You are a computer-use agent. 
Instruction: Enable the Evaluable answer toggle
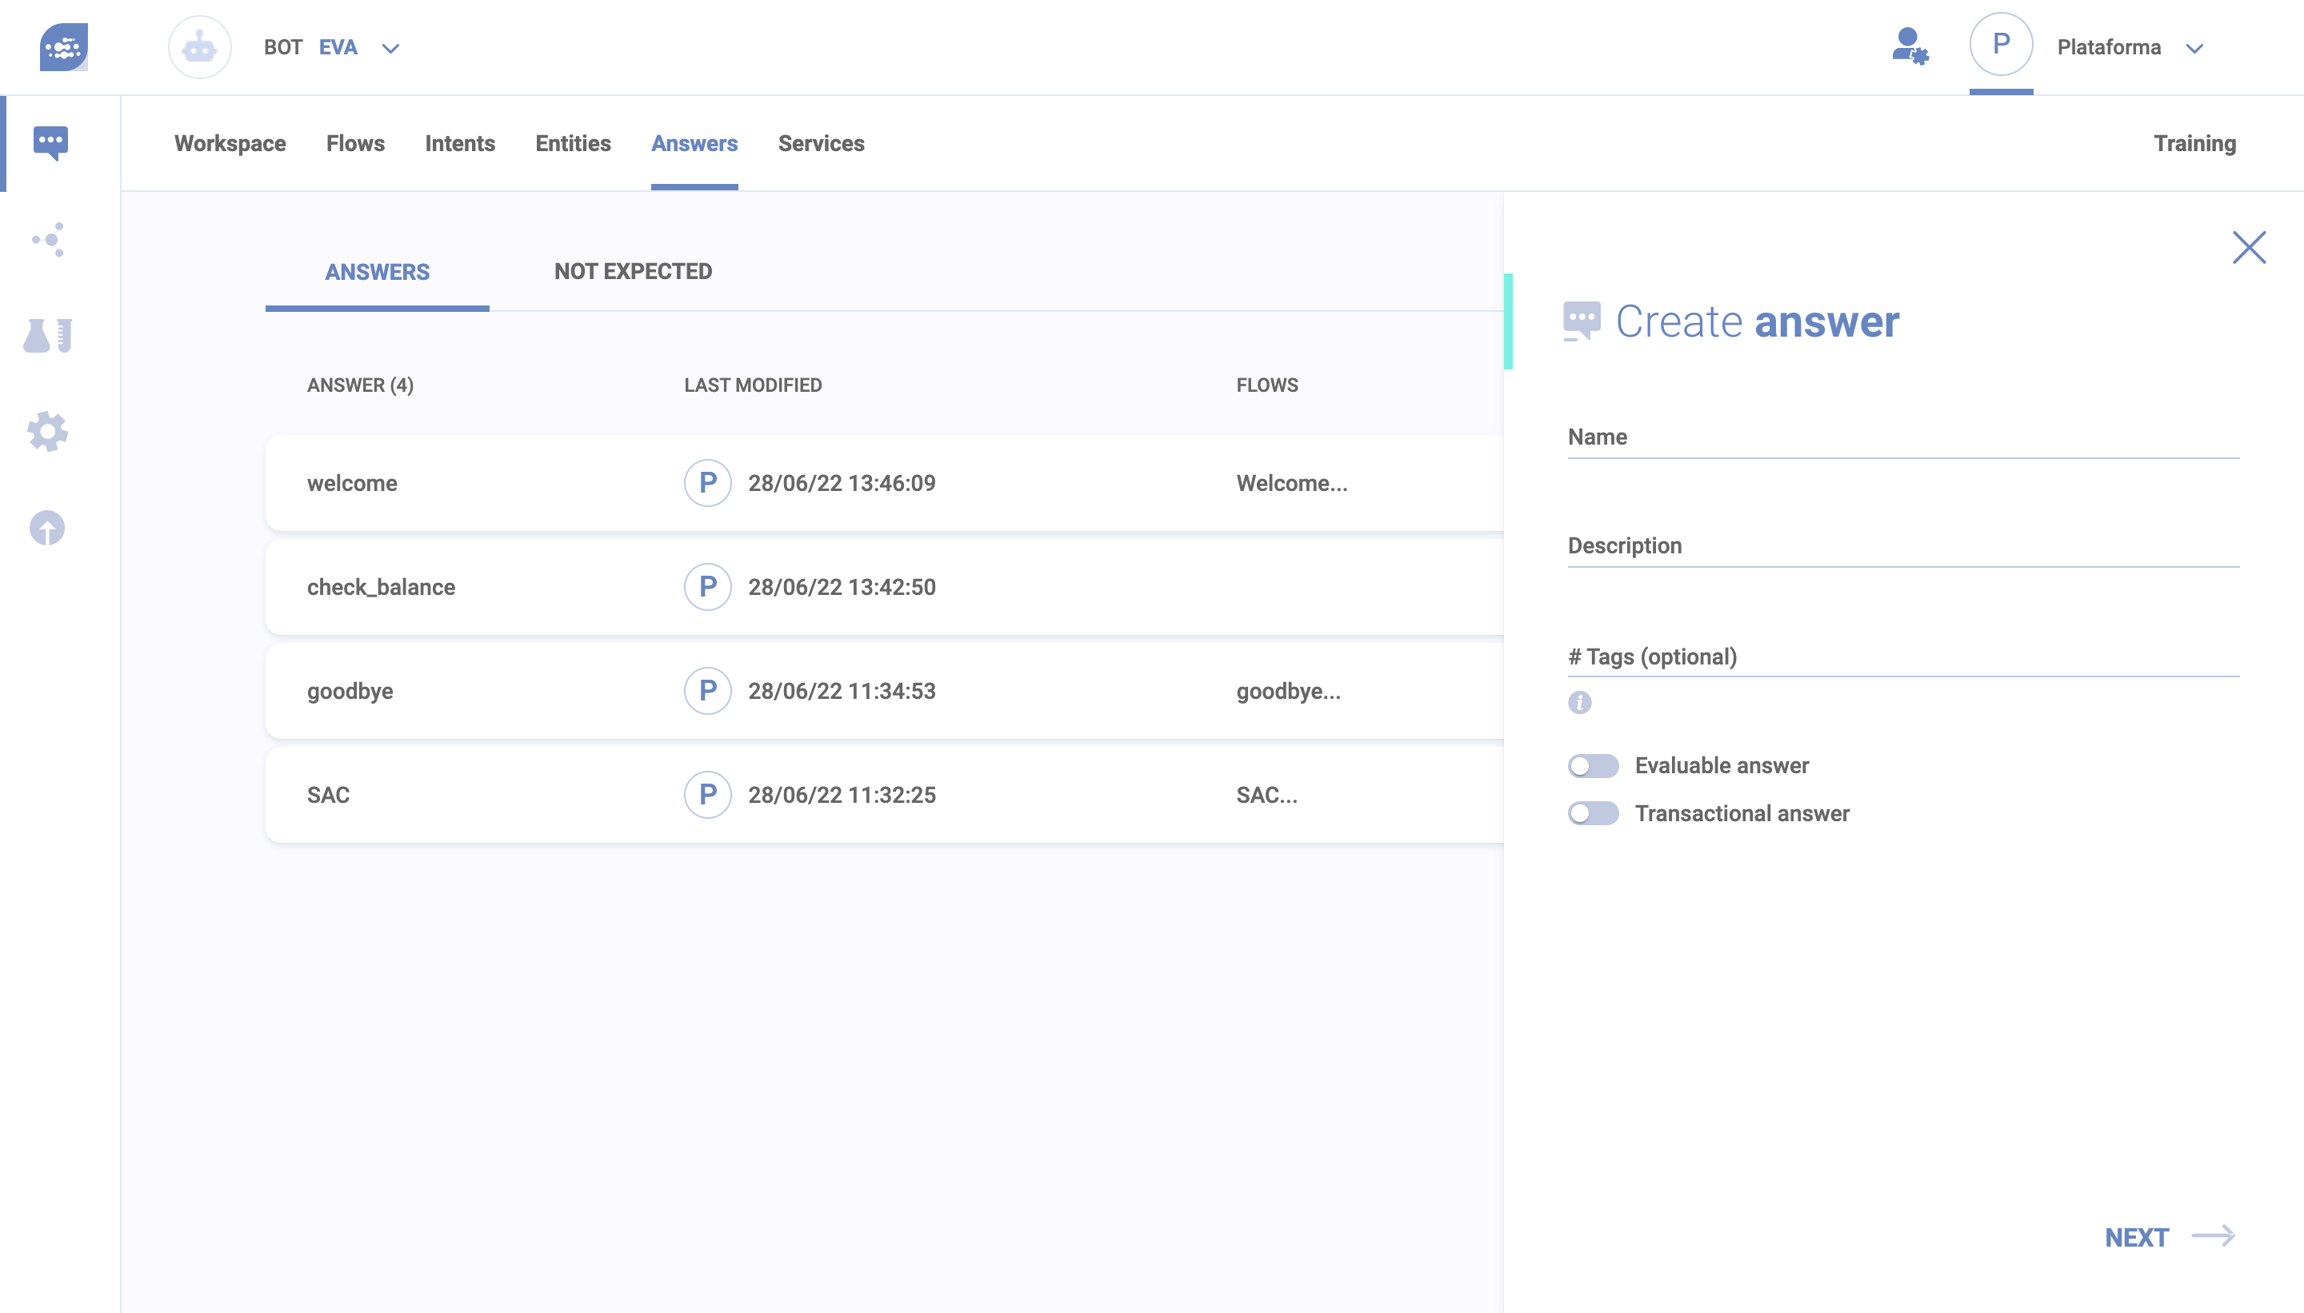coord(1592,766)
